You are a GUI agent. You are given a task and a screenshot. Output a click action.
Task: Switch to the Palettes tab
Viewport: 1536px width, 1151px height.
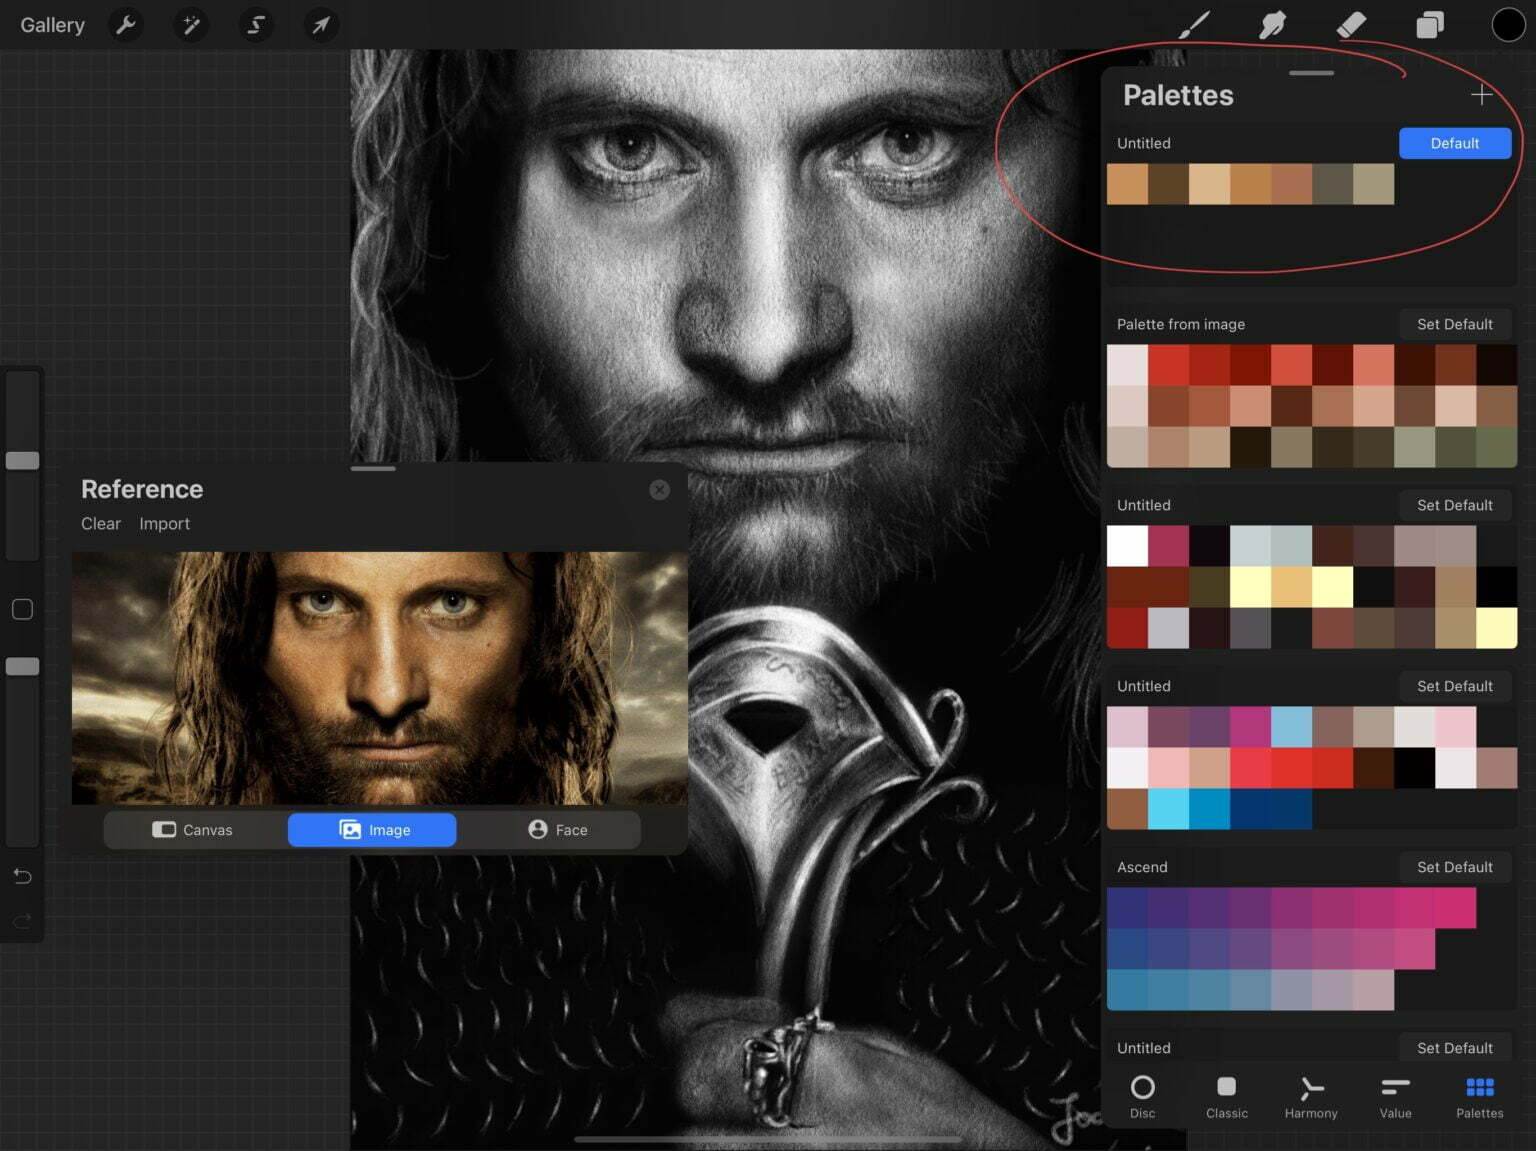click(1479, 1095)
